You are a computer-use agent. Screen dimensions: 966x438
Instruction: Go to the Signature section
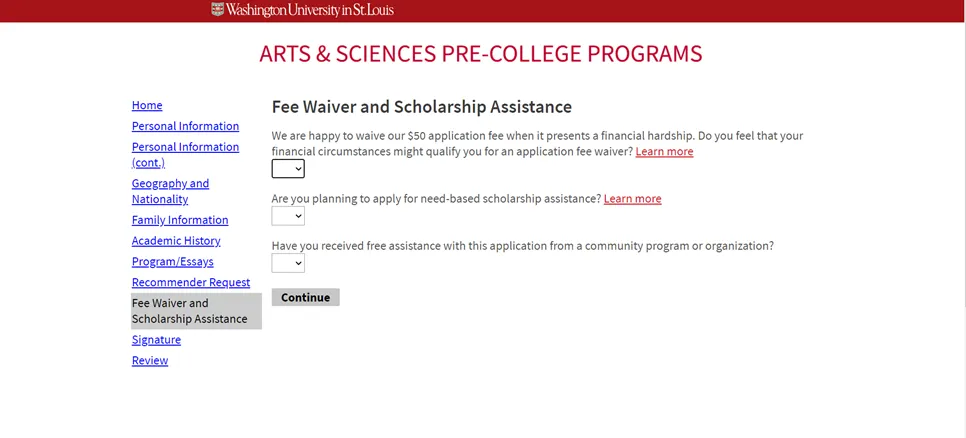tap(156, 341)
